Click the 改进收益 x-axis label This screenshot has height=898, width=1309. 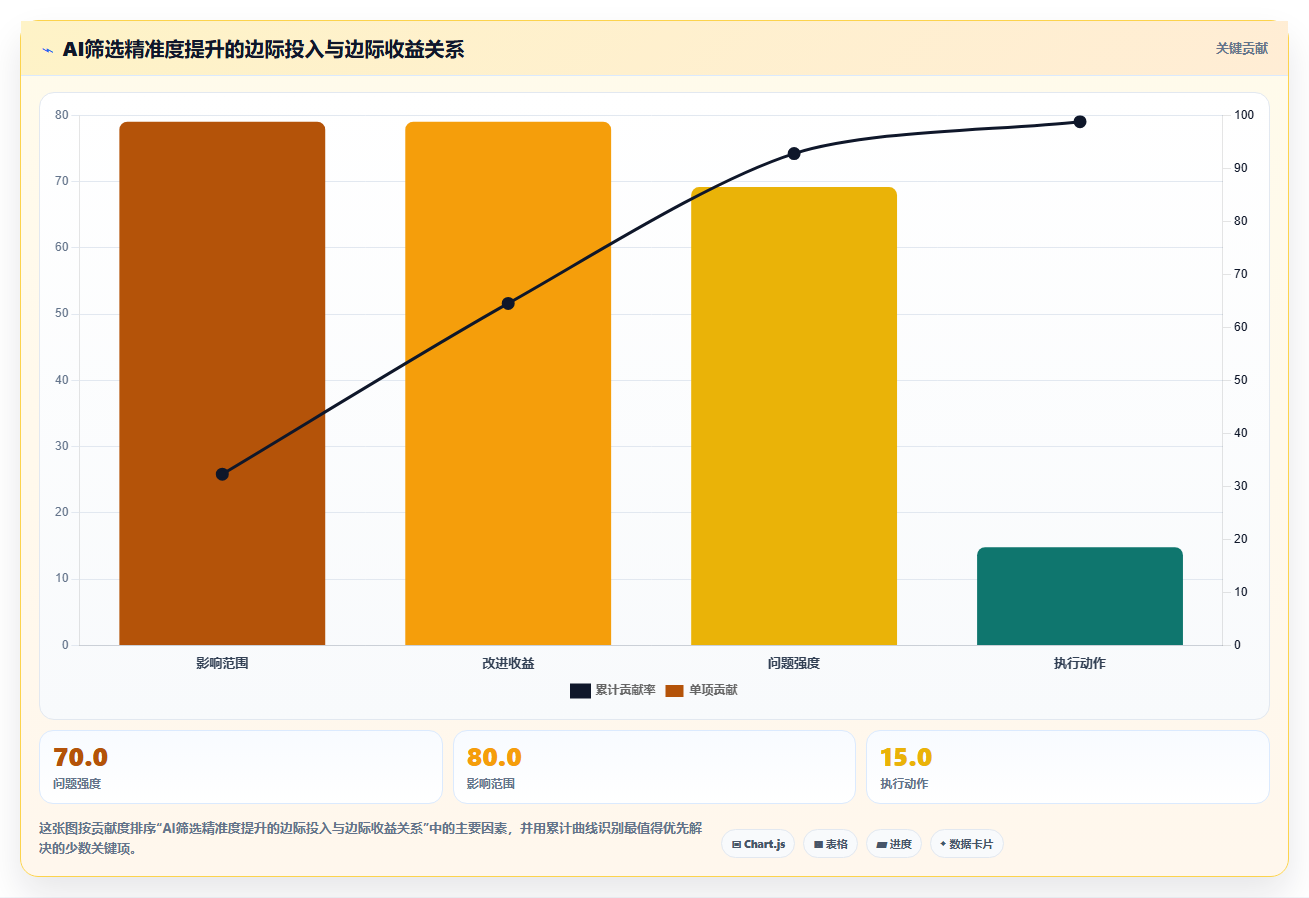click(508, 663)
